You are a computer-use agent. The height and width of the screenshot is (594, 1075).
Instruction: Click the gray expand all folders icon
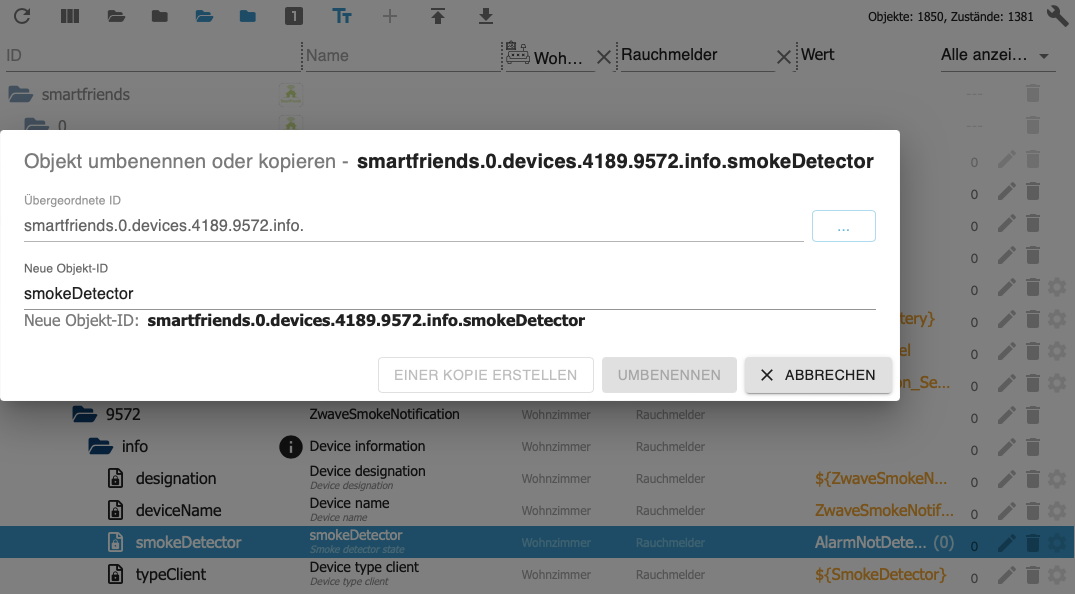point(117,16)
